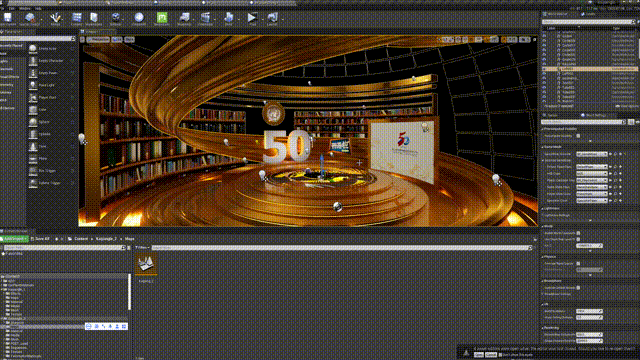Choose the Recently Placed category

click(x=11, y=46)
